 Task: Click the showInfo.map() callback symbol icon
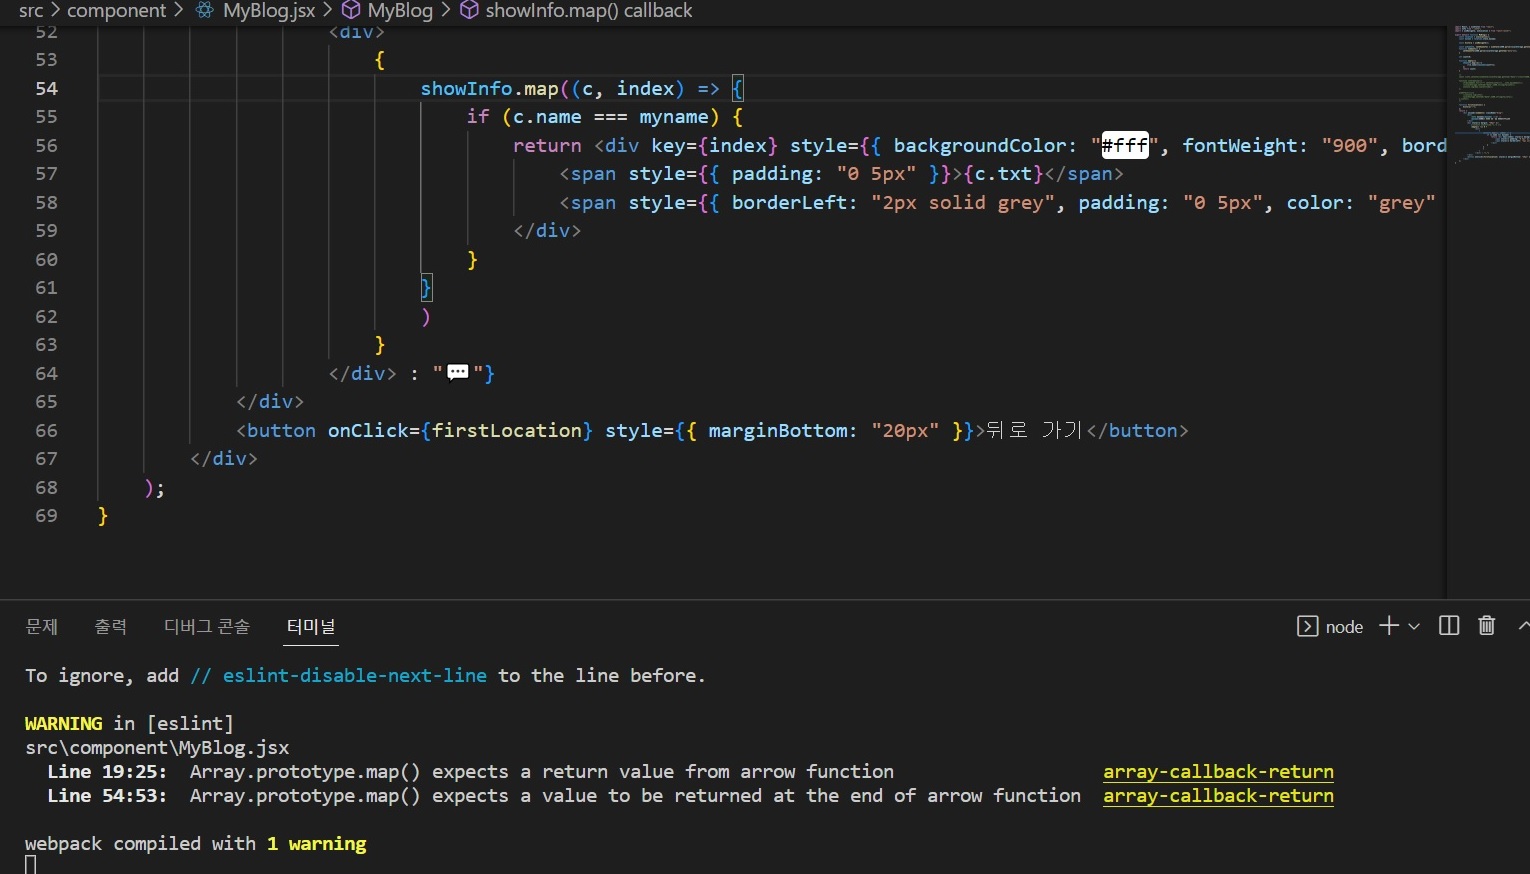468,11
